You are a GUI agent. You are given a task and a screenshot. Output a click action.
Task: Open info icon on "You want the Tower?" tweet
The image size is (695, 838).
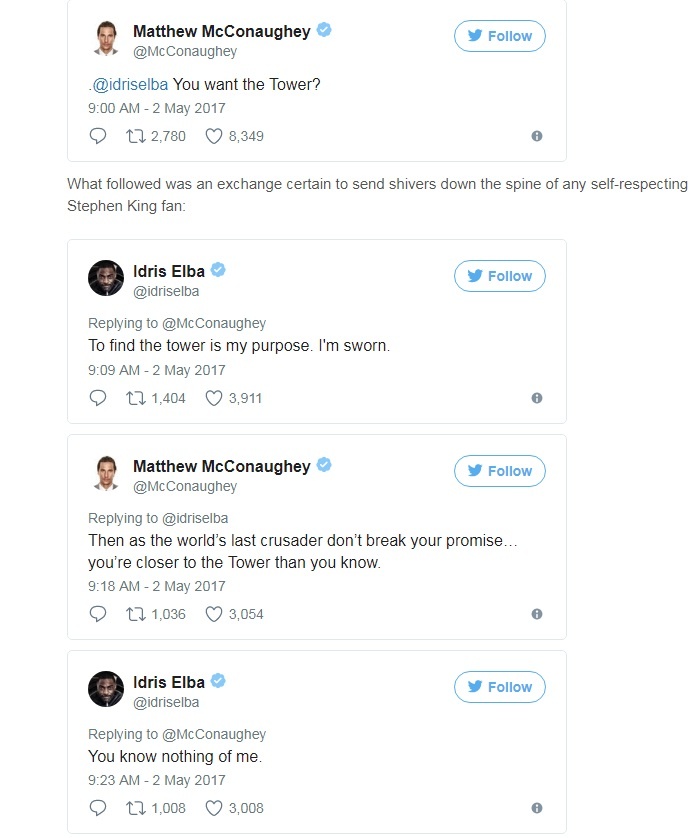click(x=537, y=136)
